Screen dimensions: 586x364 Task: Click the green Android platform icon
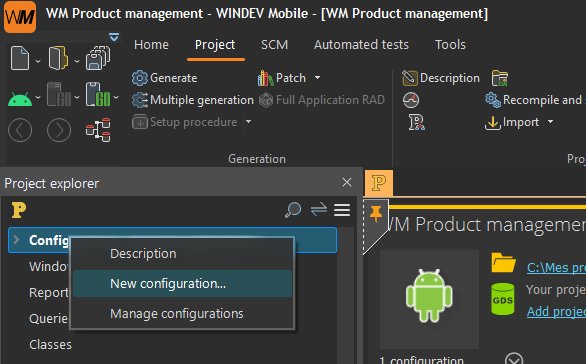(20, 99)
